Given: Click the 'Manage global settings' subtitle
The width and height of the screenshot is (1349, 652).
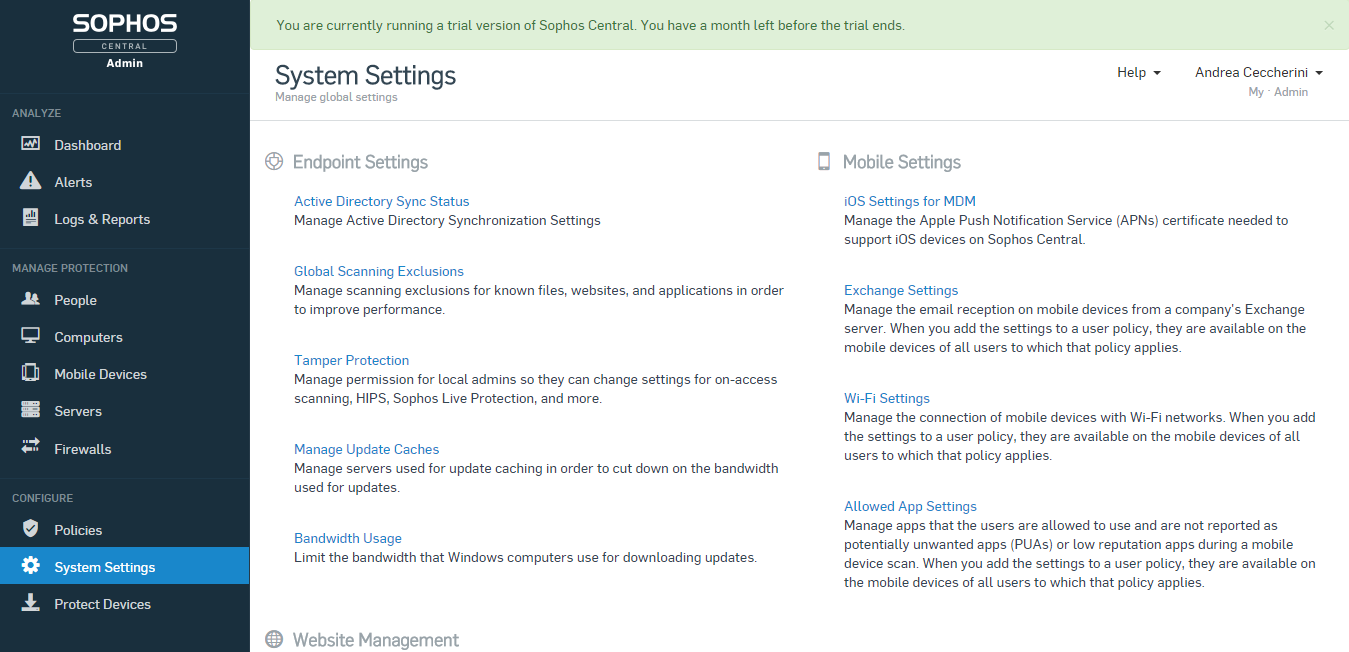Looking at the screenshot, I should pyautogui.click(x=336, y=97).
